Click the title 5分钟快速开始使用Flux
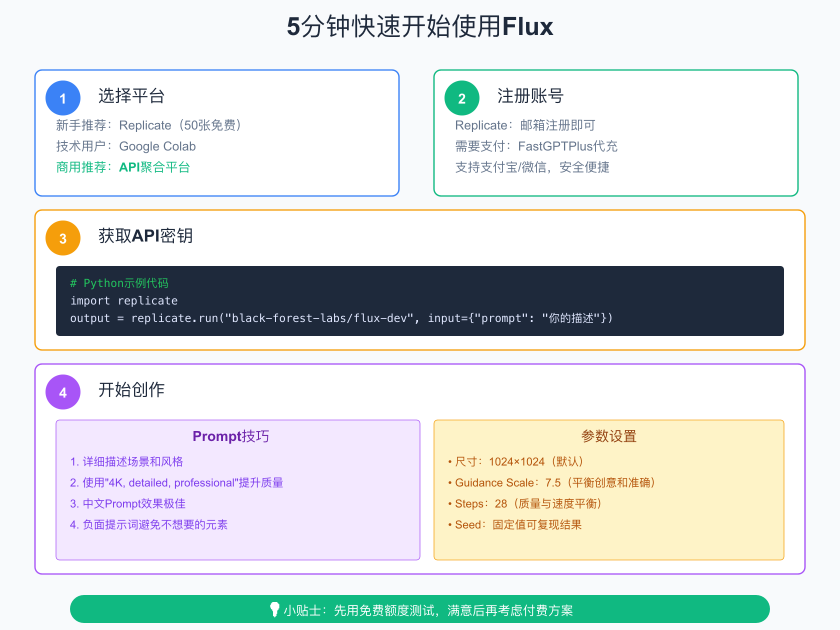 click(420, 26)
